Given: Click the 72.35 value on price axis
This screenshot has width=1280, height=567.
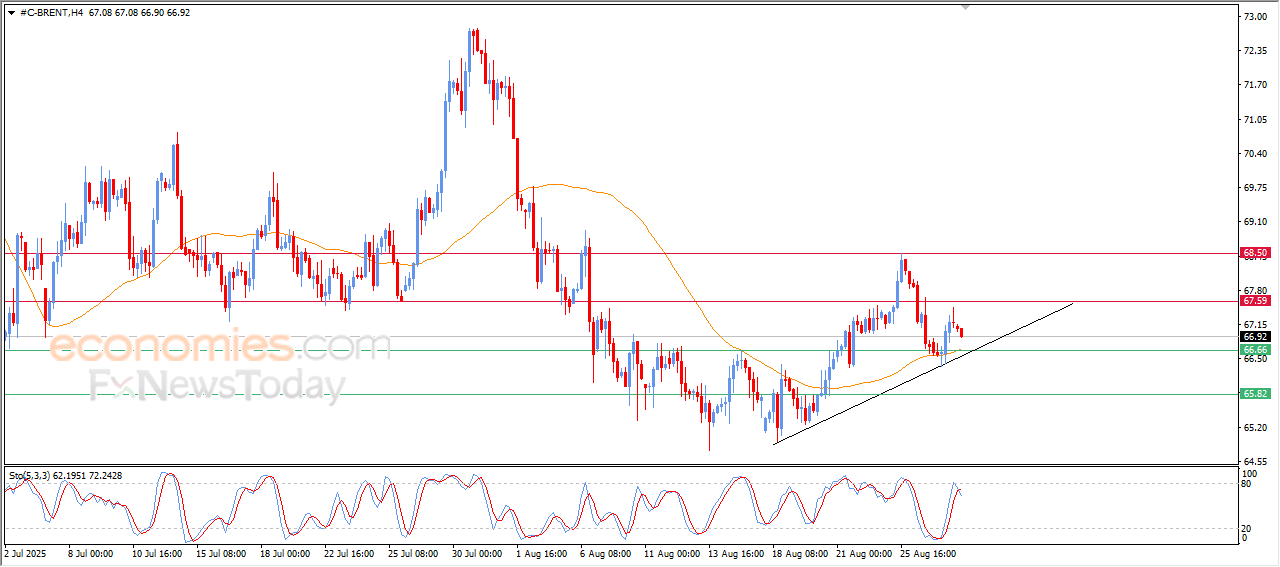Looking at the screenshot, I should click(x=1255, y=51).
